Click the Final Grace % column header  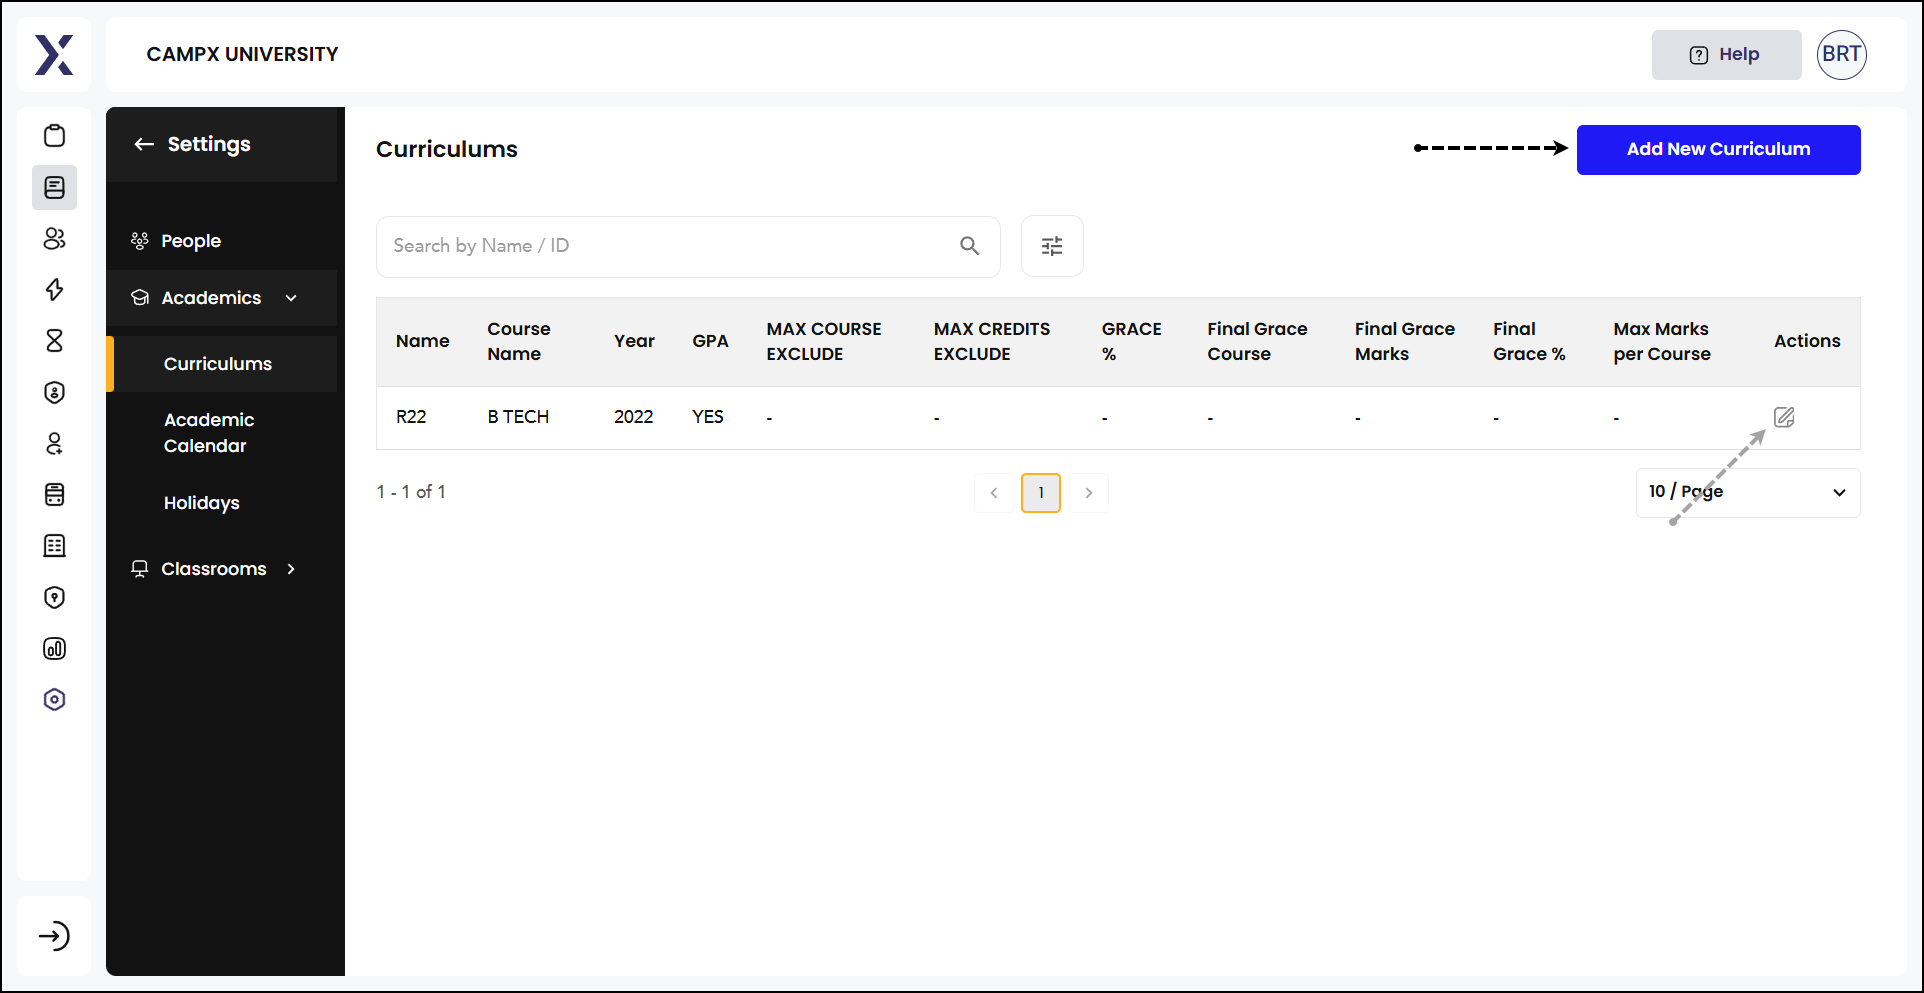pyautogui.click(x=1529, y=341)
